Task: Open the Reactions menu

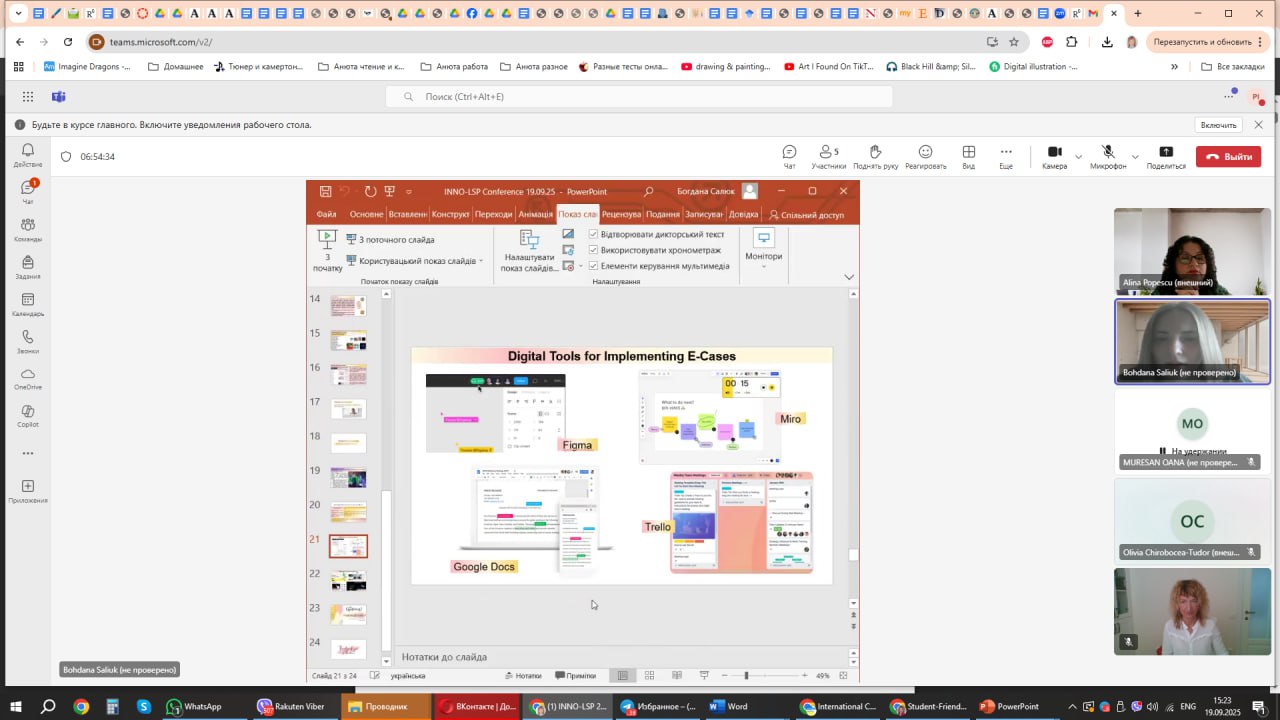Action: coord(925,156)
